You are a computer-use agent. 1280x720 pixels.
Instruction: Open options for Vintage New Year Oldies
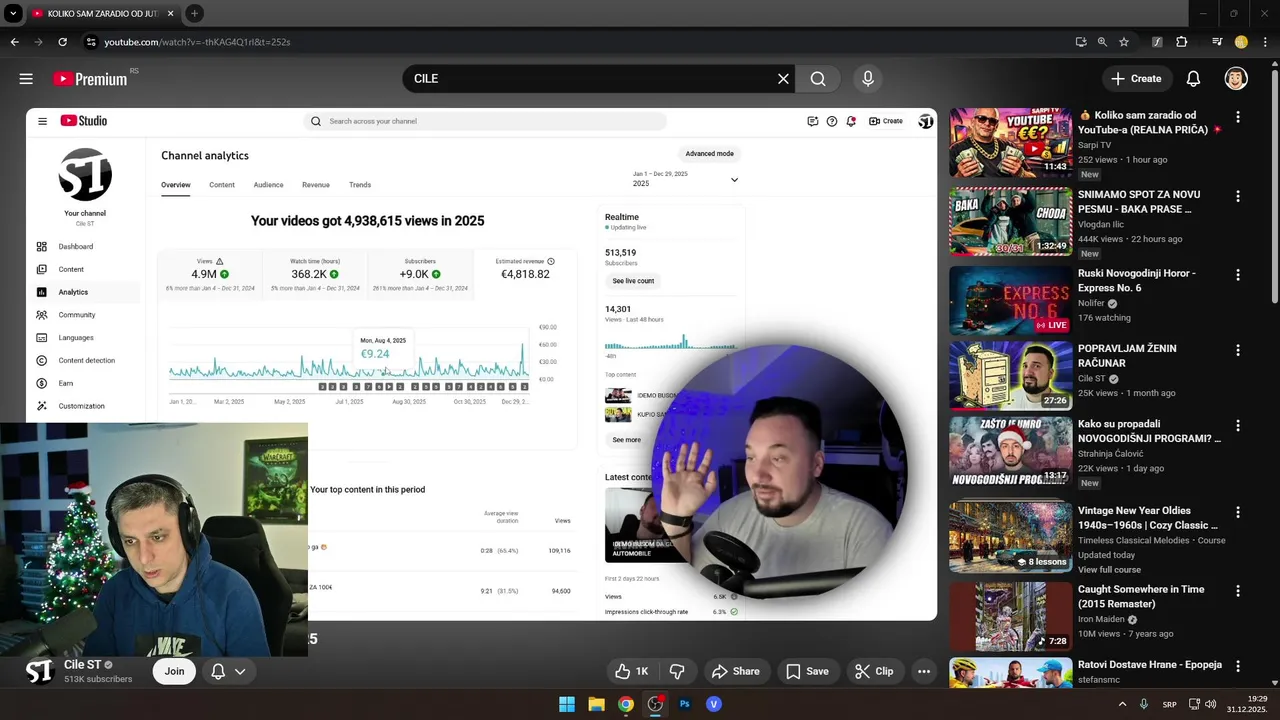pos(1238,512)
